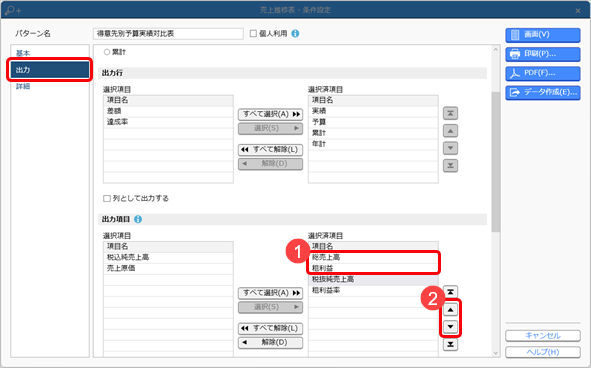Enable 列として出力する checkbox
This screenshot has height=368, width=591.
click(107, 198)
